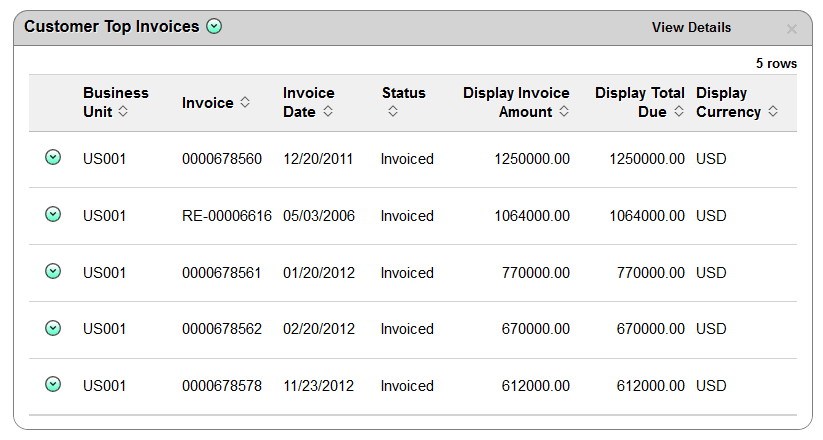Screen dimensions: 823x440
Task: Sort by Display Total Due arrows
Action: [679, 111]
